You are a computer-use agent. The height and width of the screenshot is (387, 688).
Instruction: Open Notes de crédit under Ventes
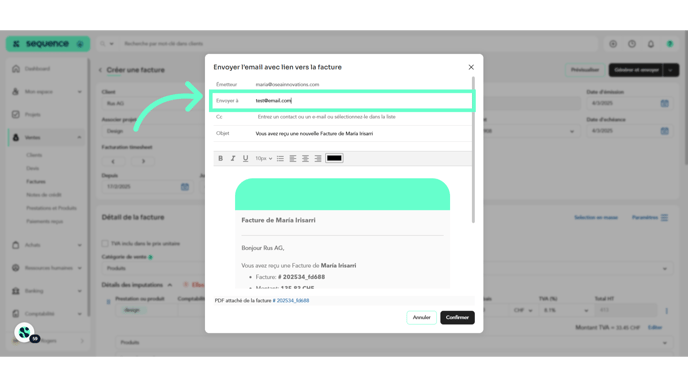(x=43, y=194)
